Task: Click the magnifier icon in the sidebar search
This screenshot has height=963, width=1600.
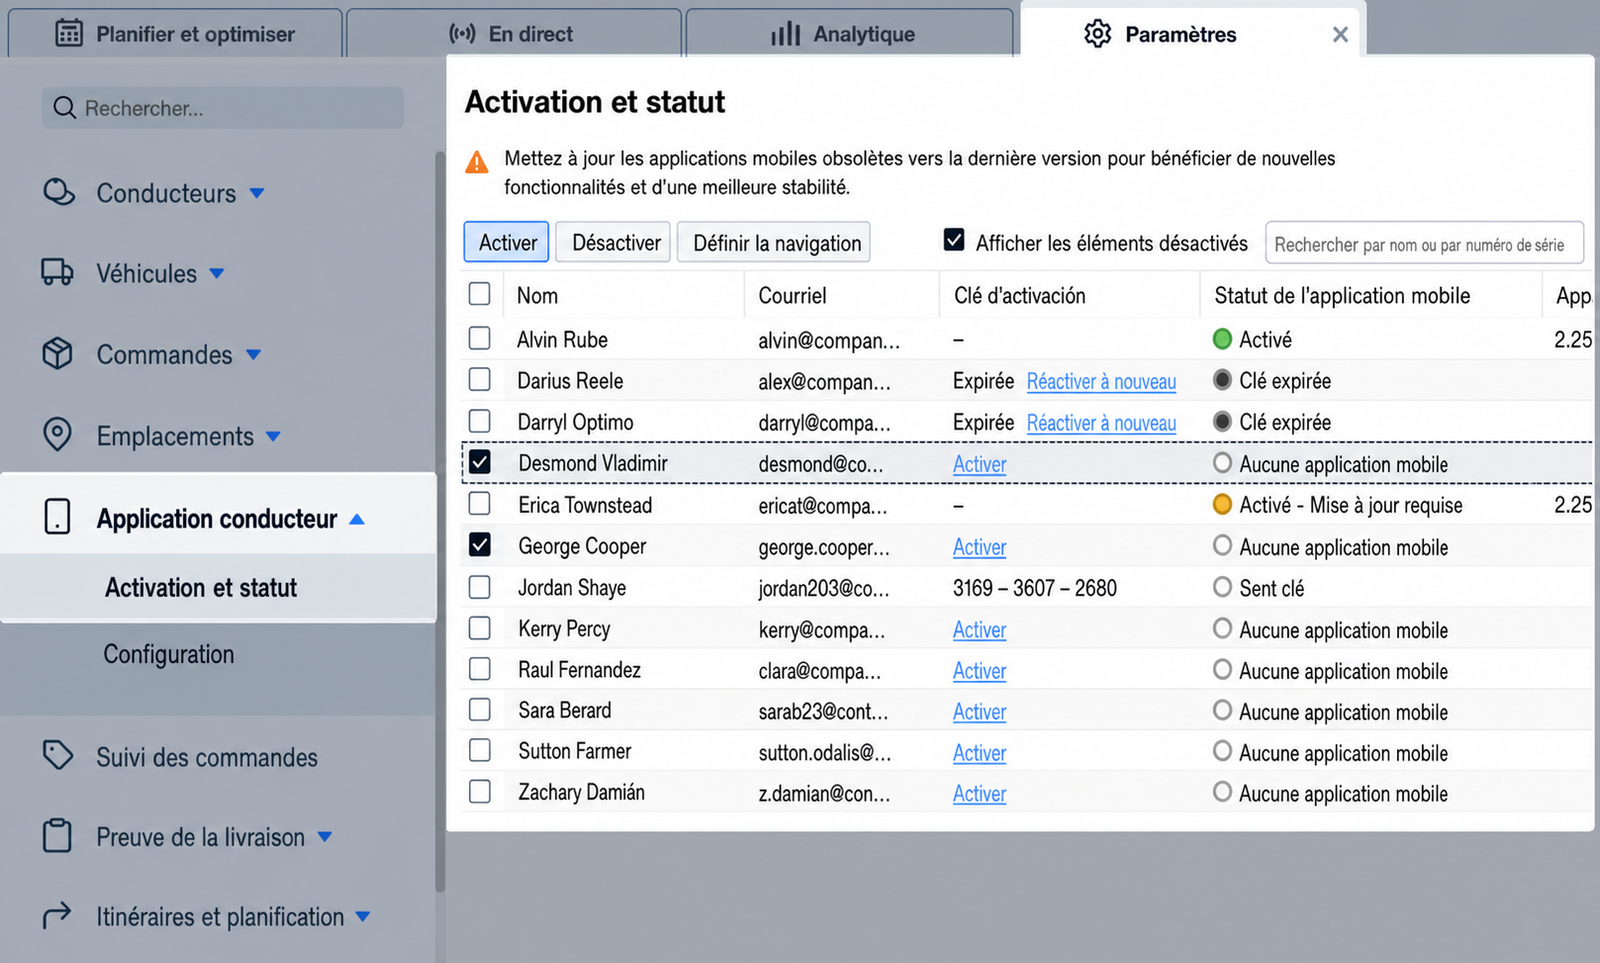Action: 65,108
